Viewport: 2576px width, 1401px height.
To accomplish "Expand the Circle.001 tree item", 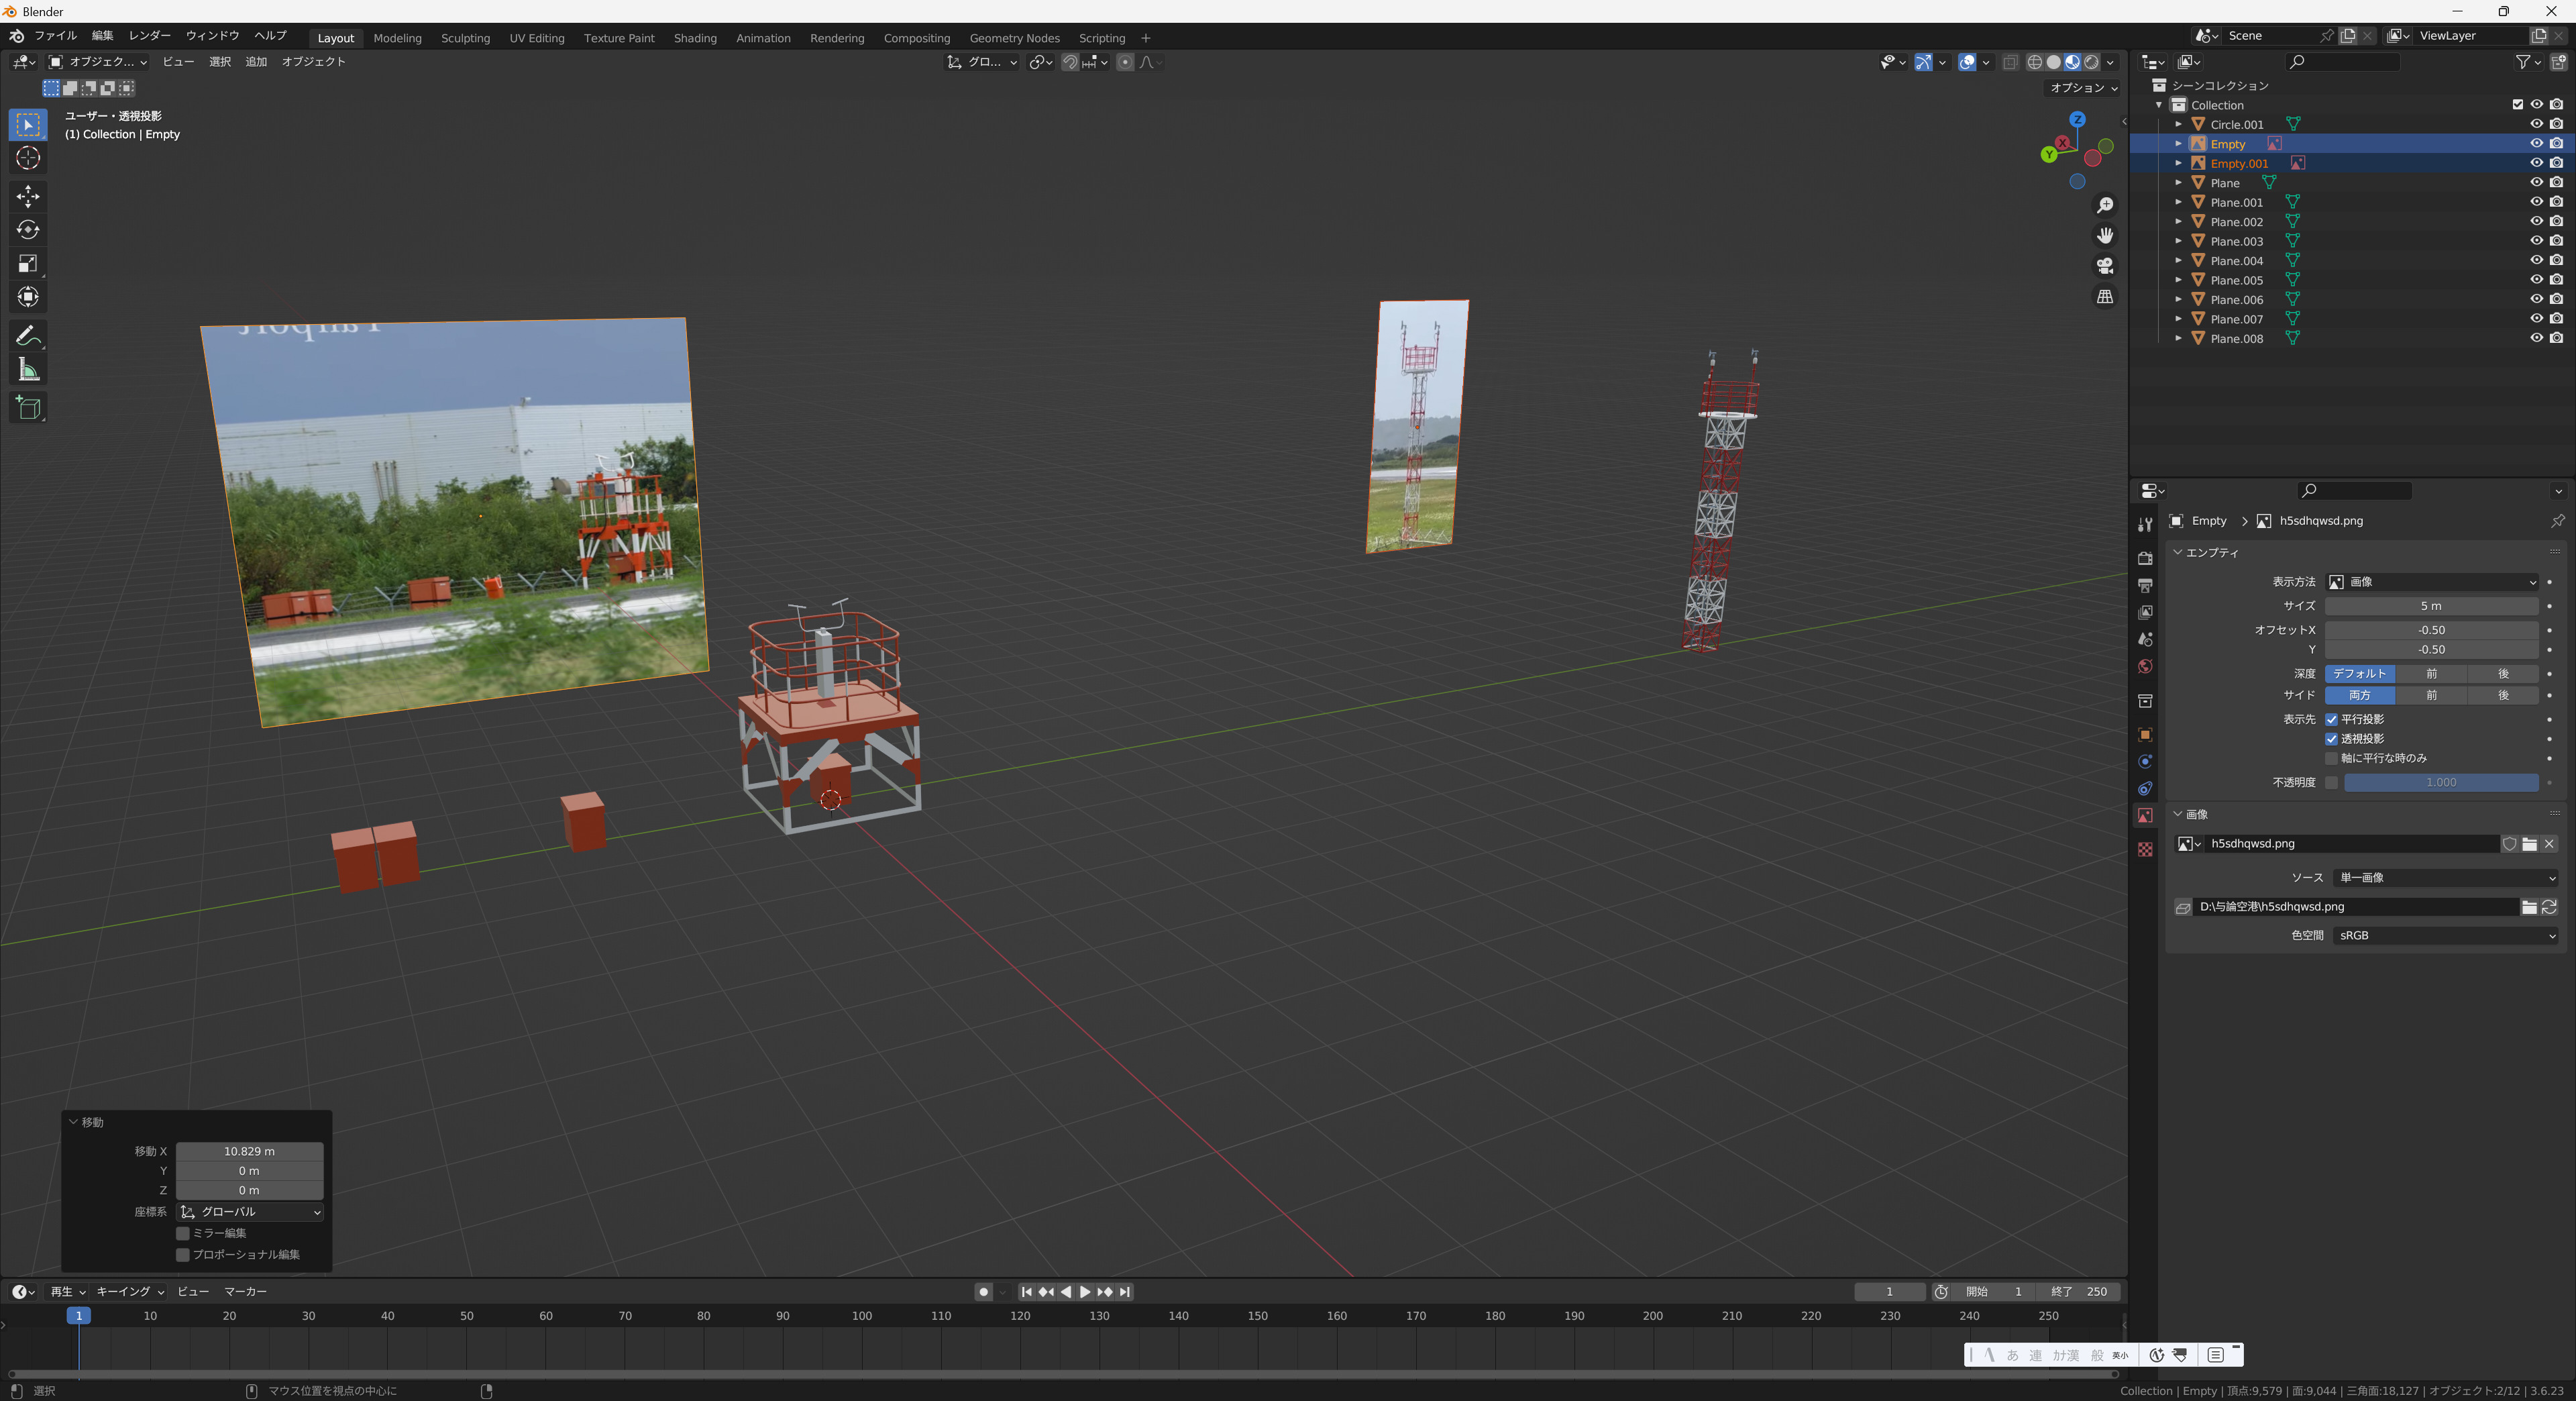I will (x=2178, y=124).
